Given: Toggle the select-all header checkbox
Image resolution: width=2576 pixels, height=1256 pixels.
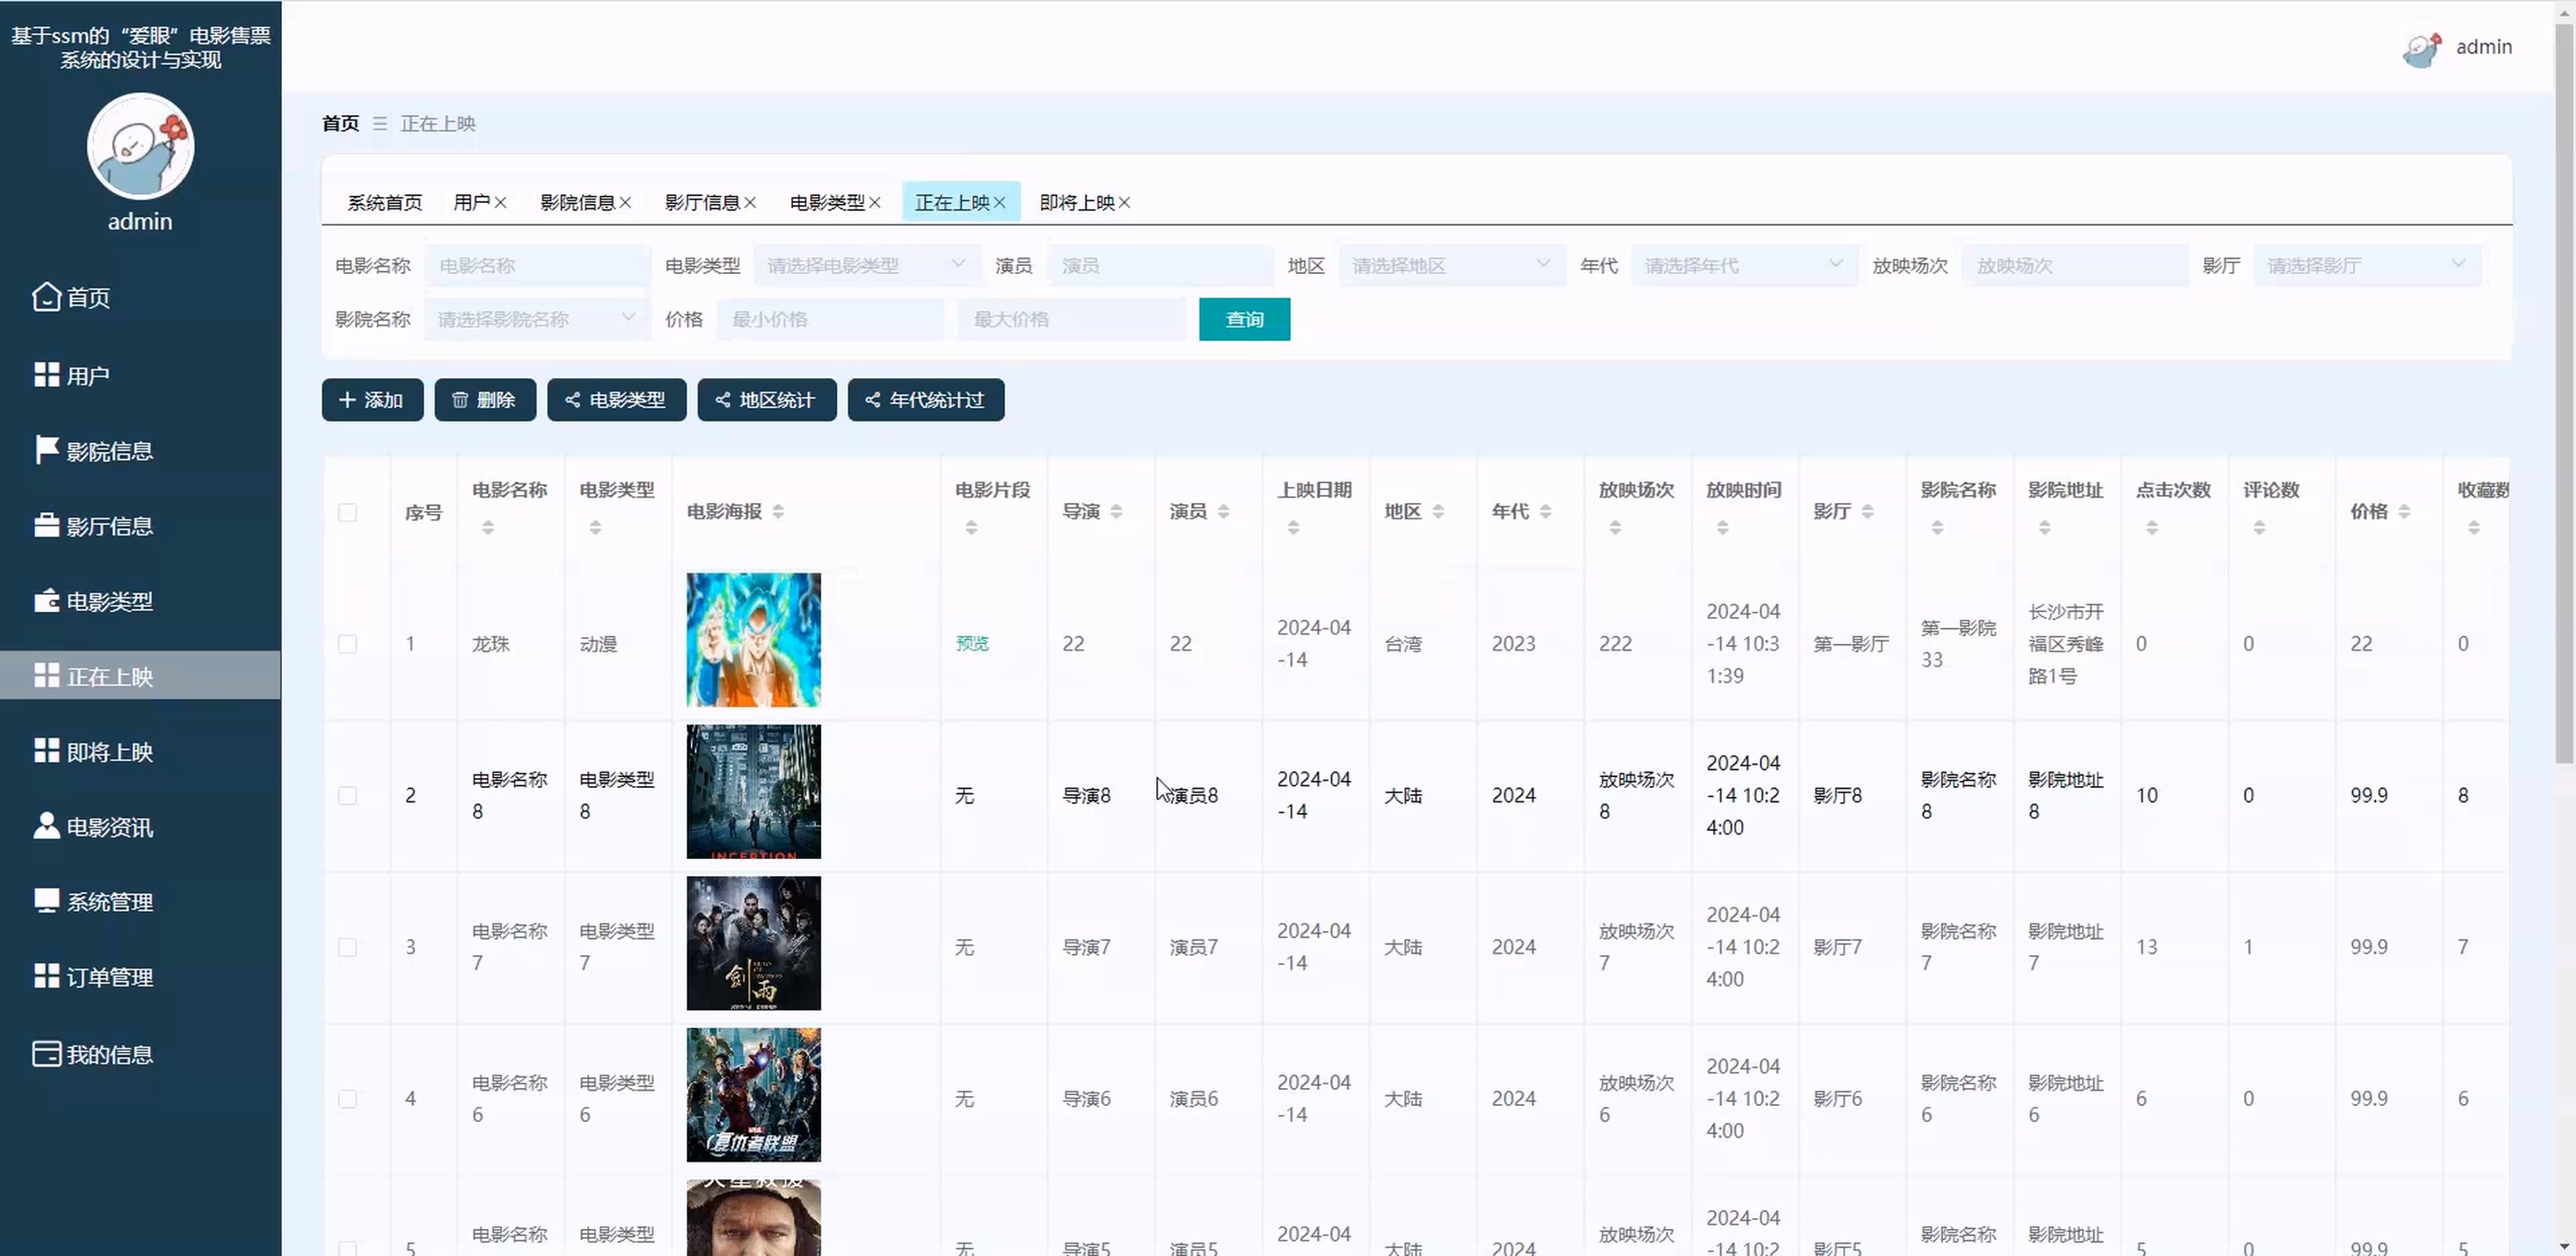Looking at the screenshot, I should tap(347, 512).
